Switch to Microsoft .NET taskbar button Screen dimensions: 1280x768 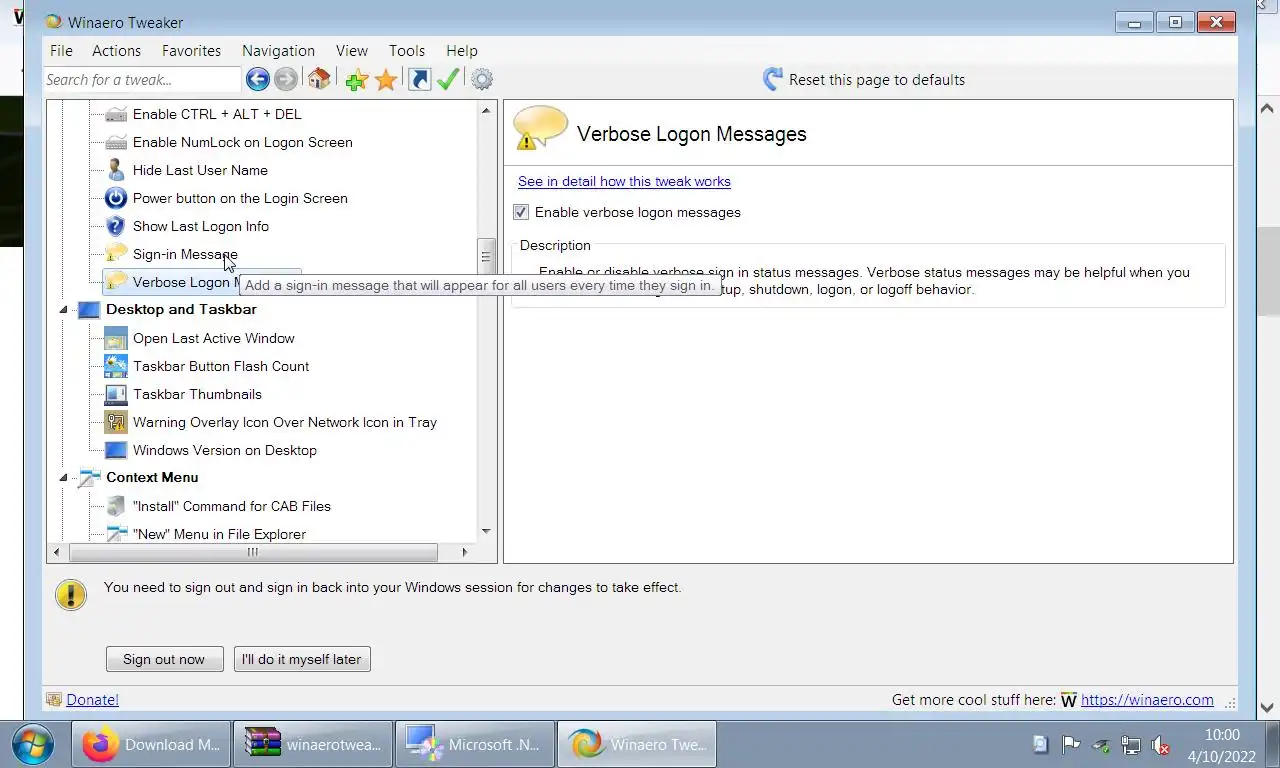click(x=475, y=744)
